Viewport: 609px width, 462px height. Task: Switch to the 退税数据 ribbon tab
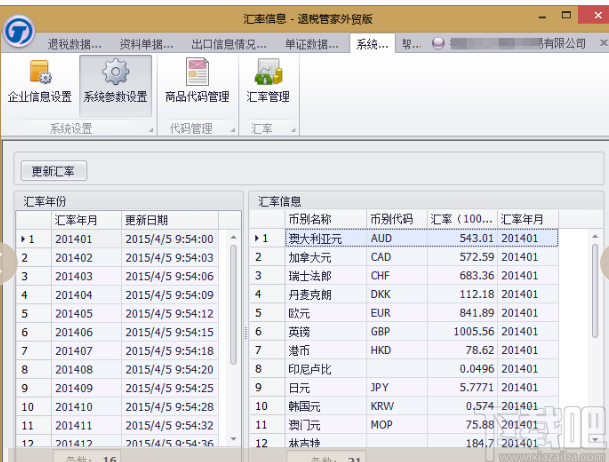[75, 44]
